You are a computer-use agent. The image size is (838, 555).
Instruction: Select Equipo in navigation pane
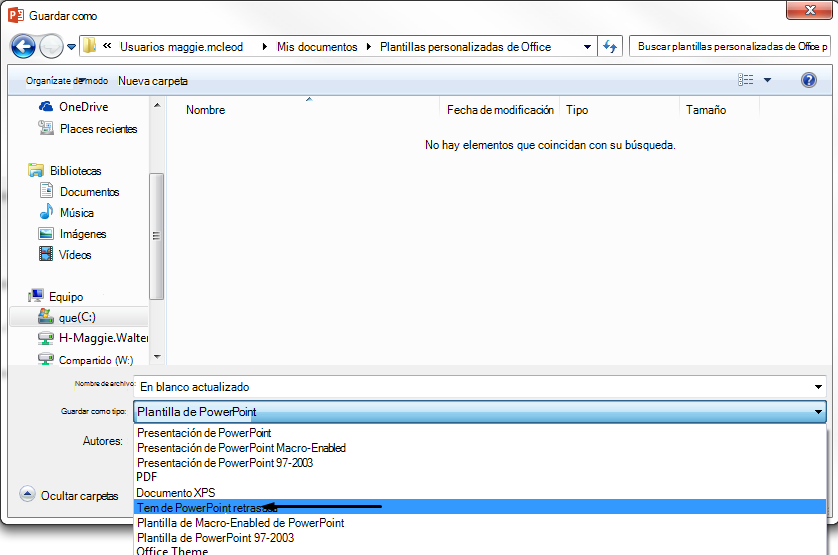56,296
